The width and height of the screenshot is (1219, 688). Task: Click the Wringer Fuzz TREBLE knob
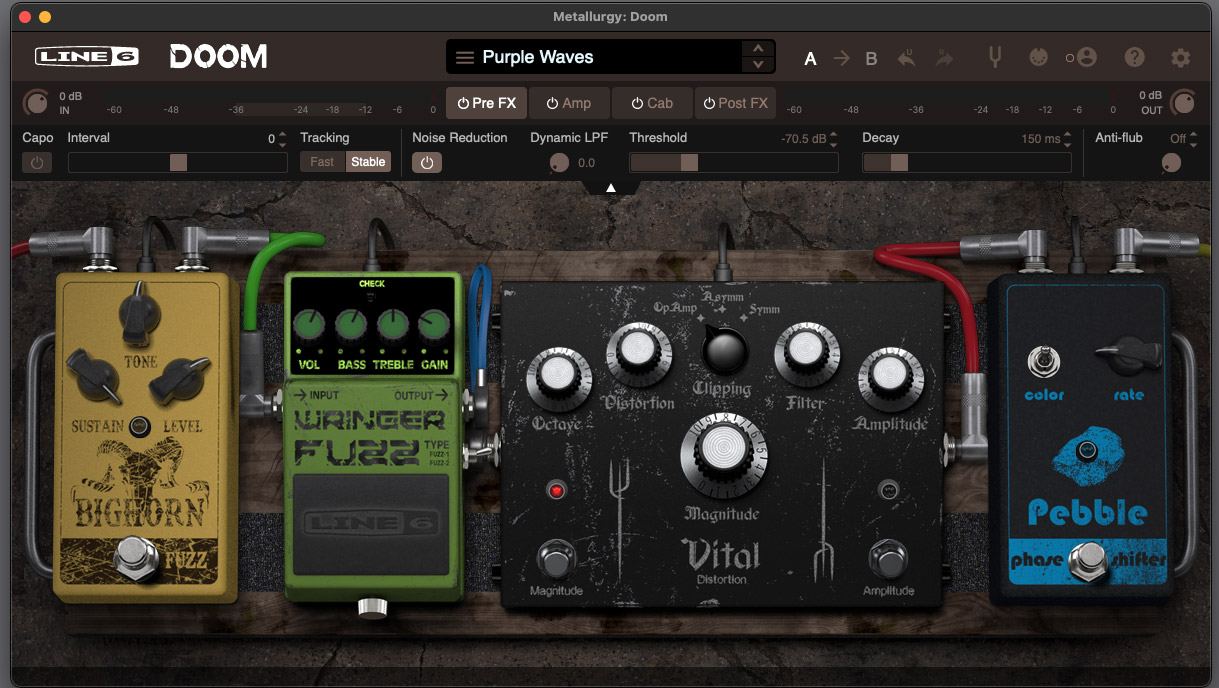tap(393, 324)
